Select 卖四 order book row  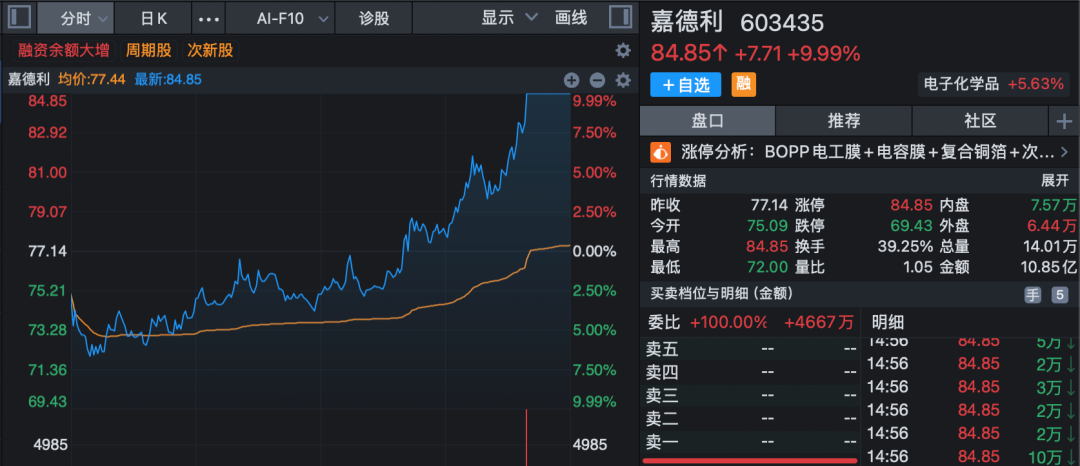749,373
